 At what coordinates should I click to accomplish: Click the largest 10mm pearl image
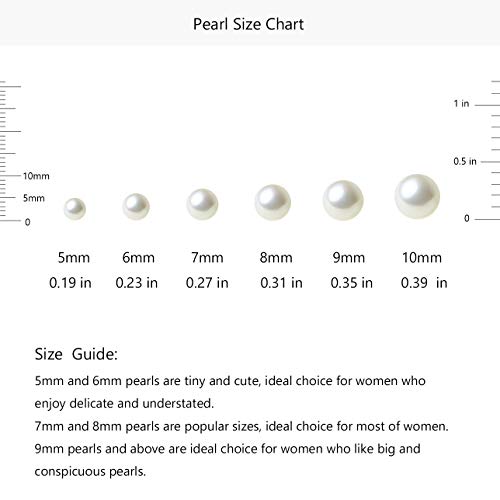coord(417,197)
